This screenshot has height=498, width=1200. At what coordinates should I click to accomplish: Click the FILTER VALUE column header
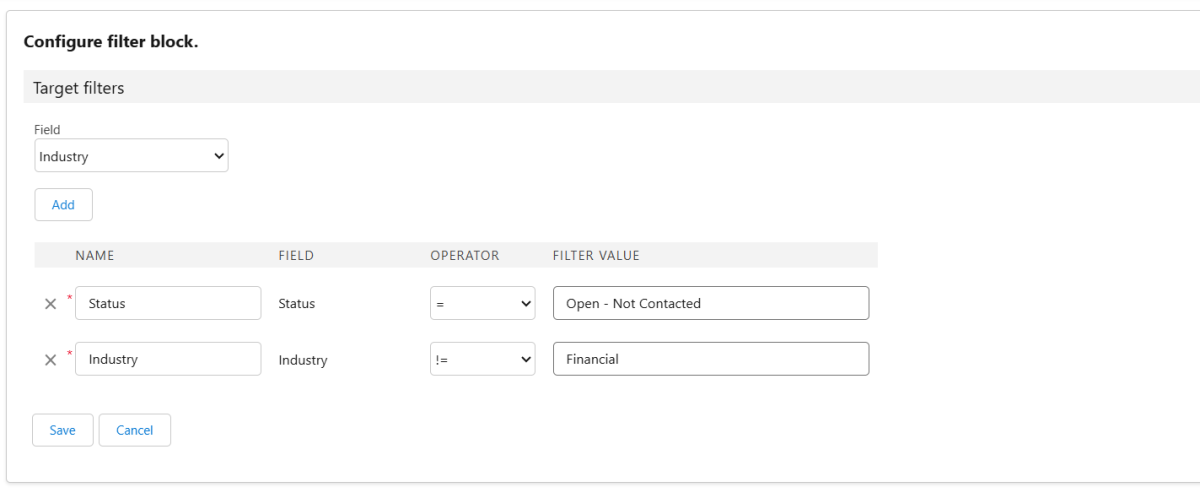(596, 256)
